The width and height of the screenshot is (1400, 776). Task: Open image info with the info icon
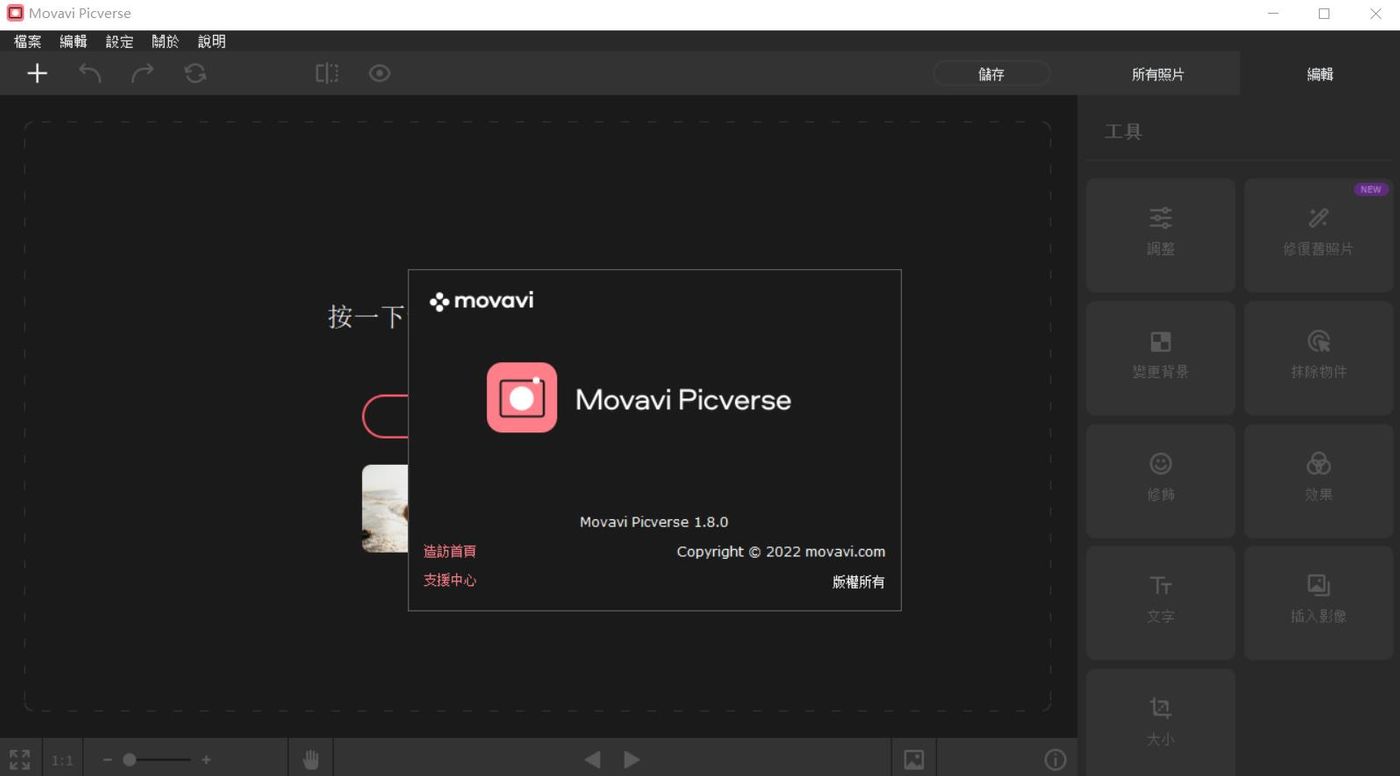click(x=1055, y=760)
